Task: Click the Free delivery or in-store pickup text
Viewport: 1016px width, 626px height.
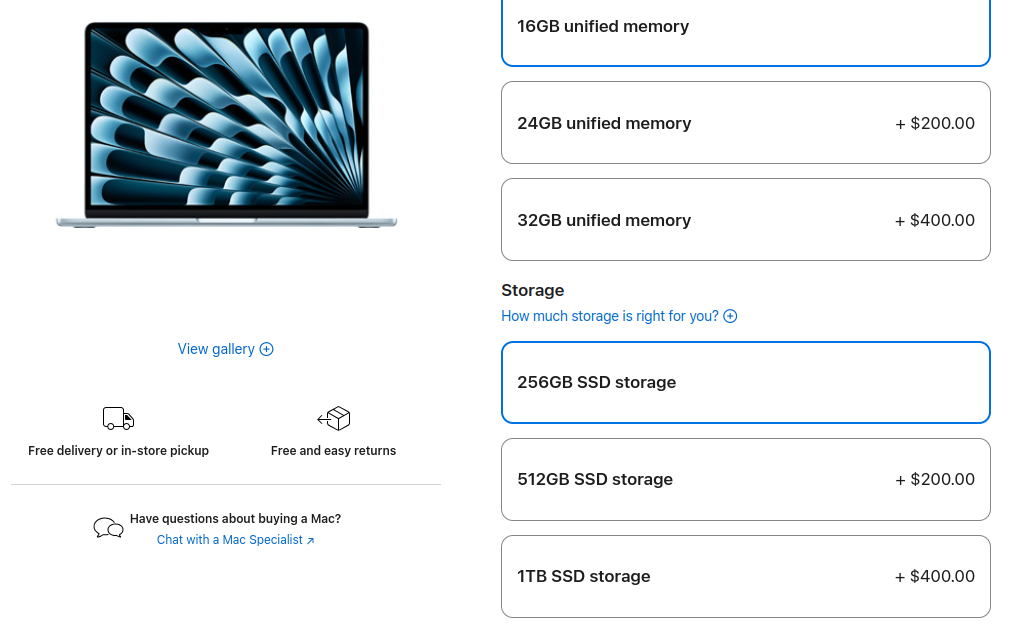Action: click(x=118, y=451)
